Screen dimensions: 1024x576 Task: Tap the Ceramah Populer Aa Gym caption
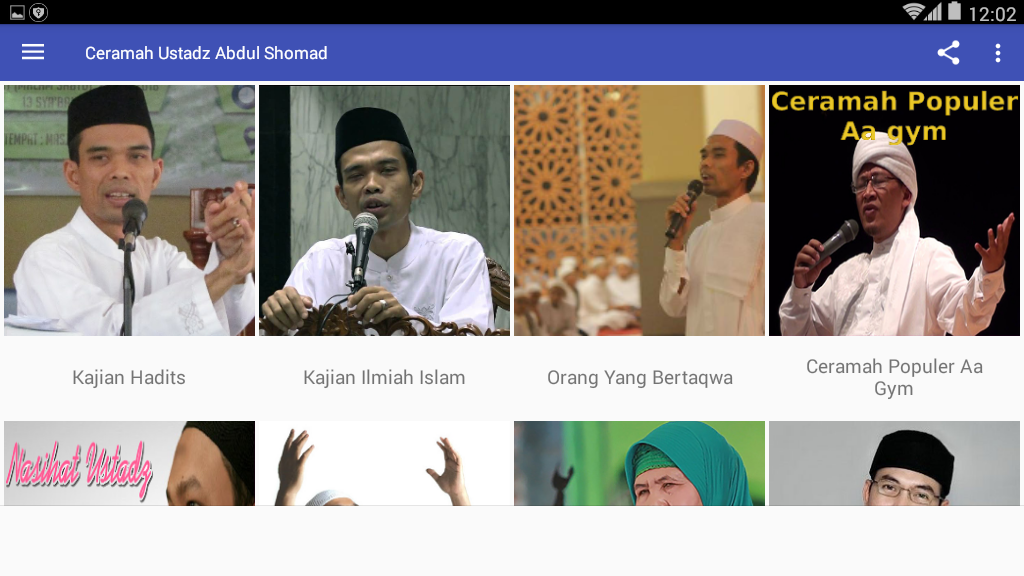point(894,377)
